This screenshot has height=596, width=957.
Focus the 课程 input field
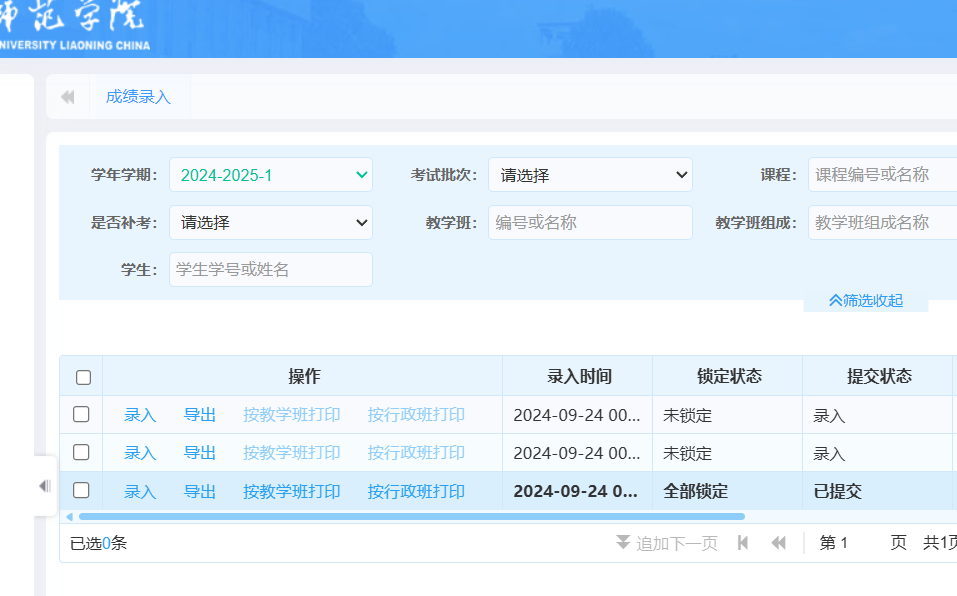click(x=883, y=175)
